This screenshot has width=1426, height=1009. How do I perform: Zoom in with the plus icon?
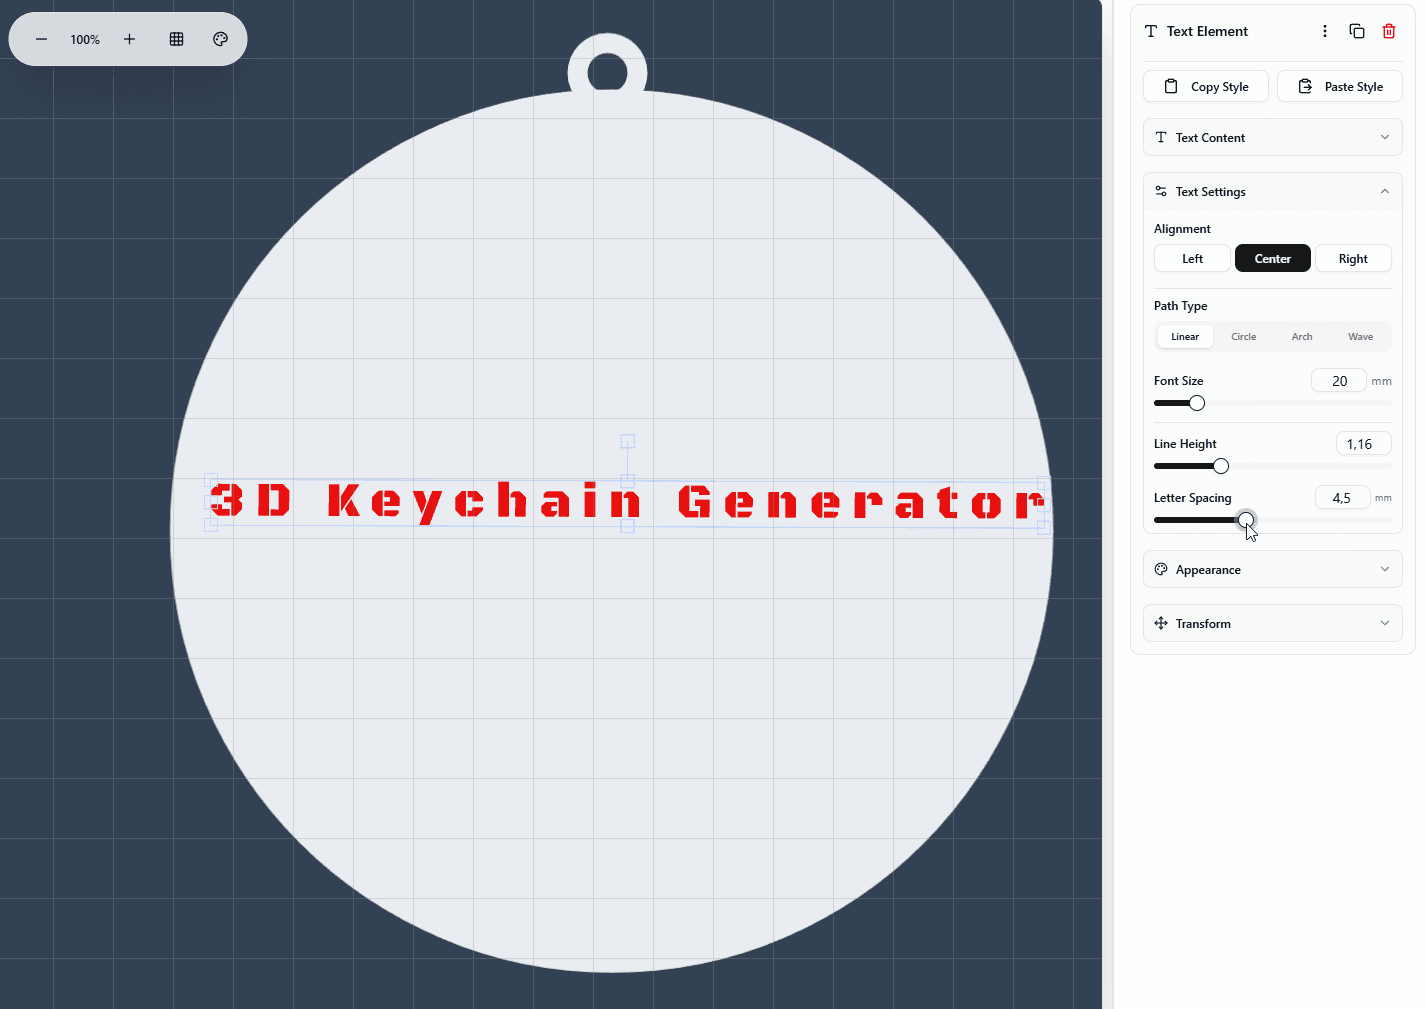[129, 39]
